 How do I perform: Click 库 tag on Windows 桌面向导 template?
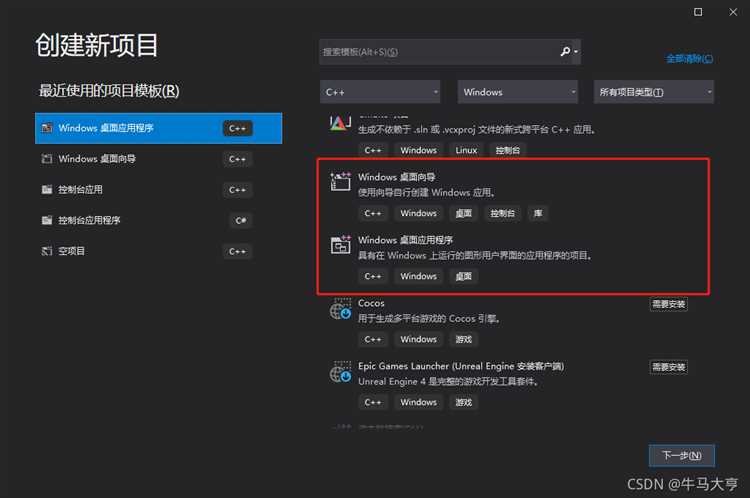coord(538,213)
